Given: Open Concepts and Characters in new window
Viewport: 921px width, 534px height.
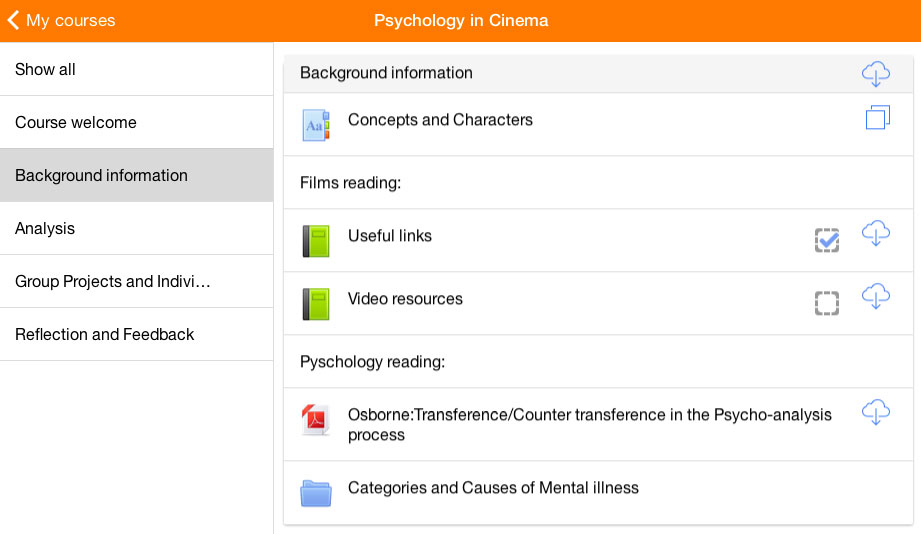Looking at the screenshot, I should click(878, 117).
